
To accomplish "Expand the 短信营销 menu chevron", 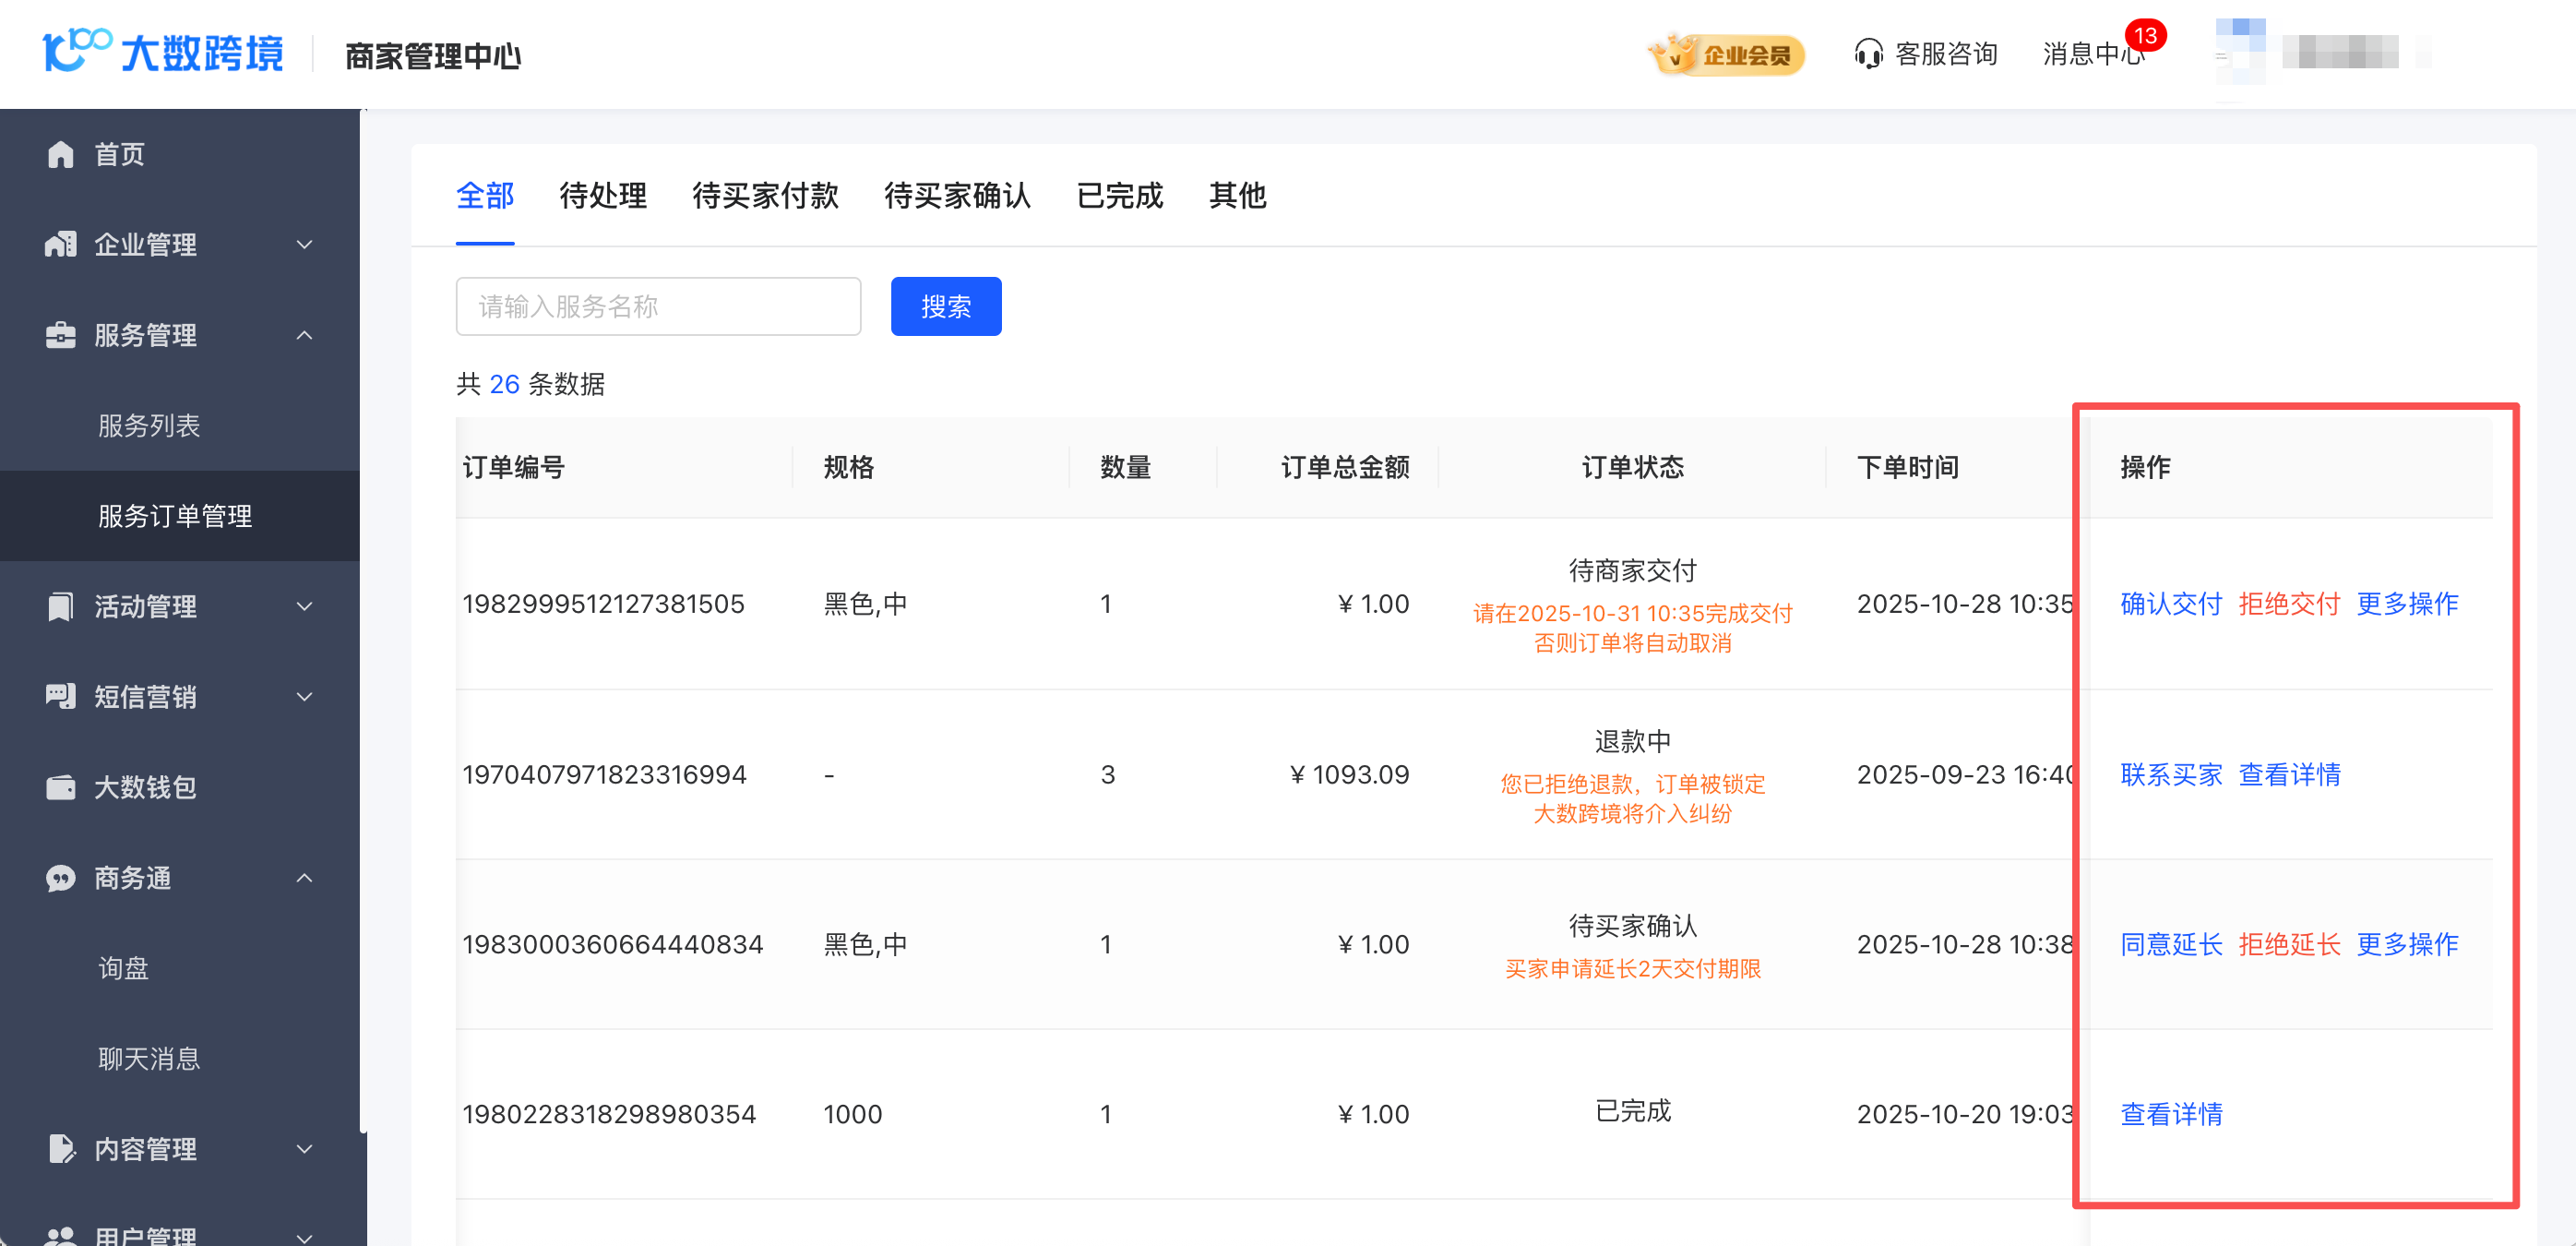I will tap(305, 696).
